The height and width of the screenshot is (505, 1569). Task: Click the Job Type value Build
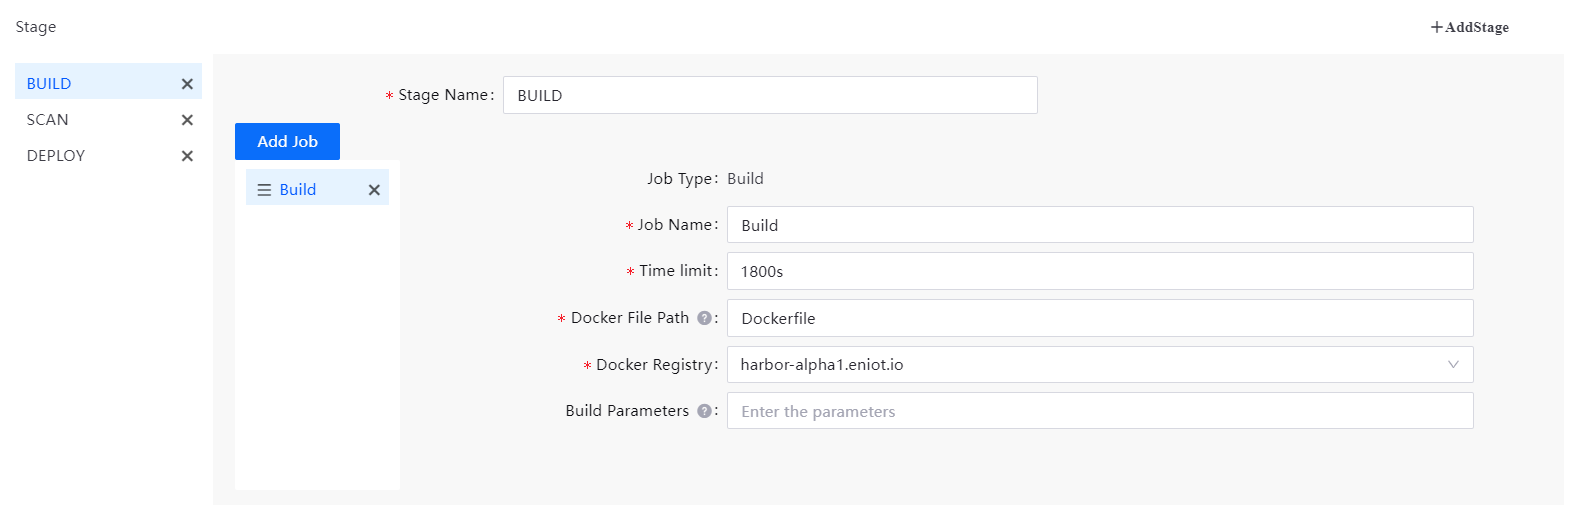pyautogui.click(x=745, y=179)
